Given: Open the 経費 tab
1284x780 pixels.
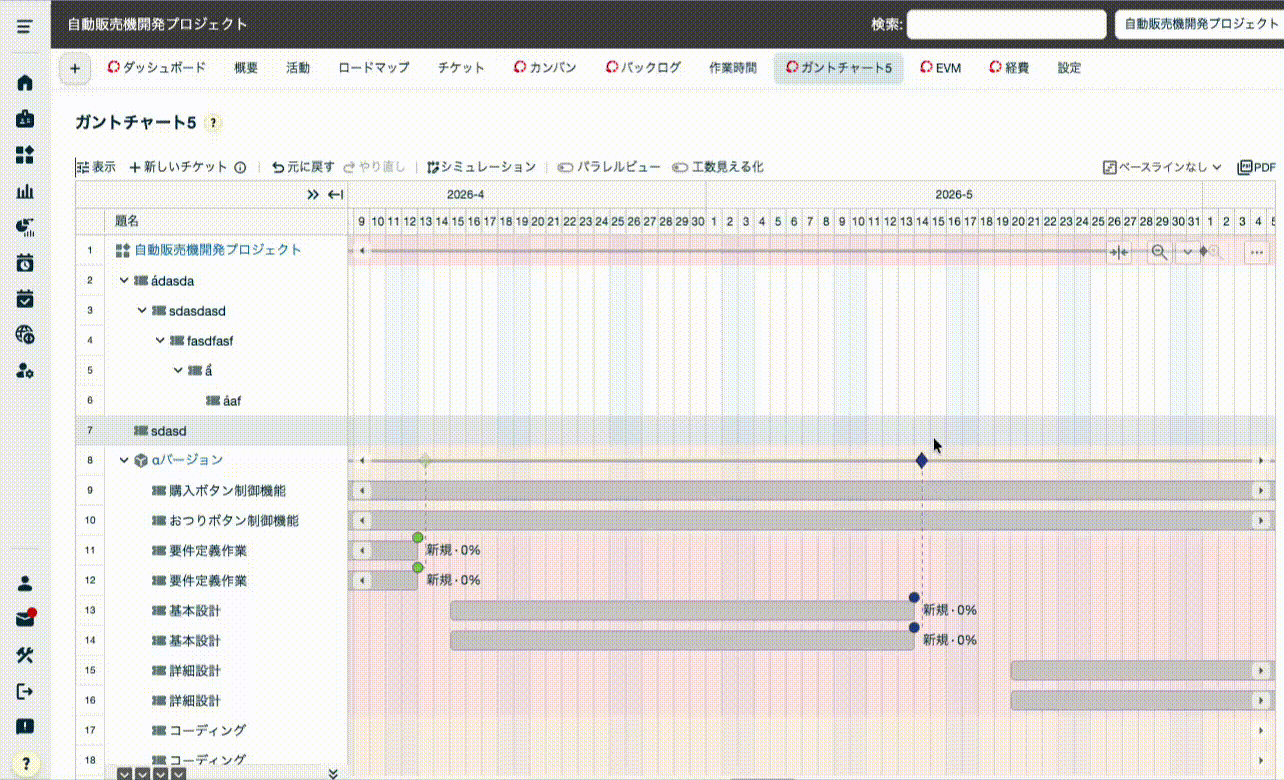Looking at the screenshot, I should [1009, 68].
